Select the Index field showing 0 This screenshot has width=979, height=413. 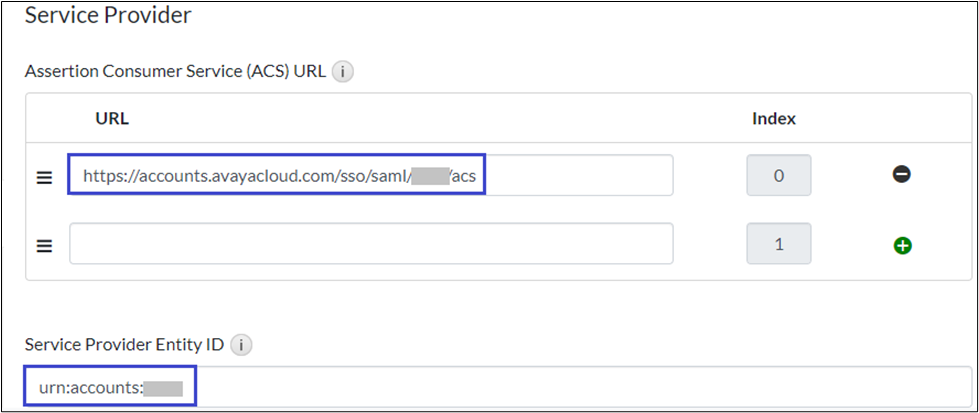[x=778, y=175]
